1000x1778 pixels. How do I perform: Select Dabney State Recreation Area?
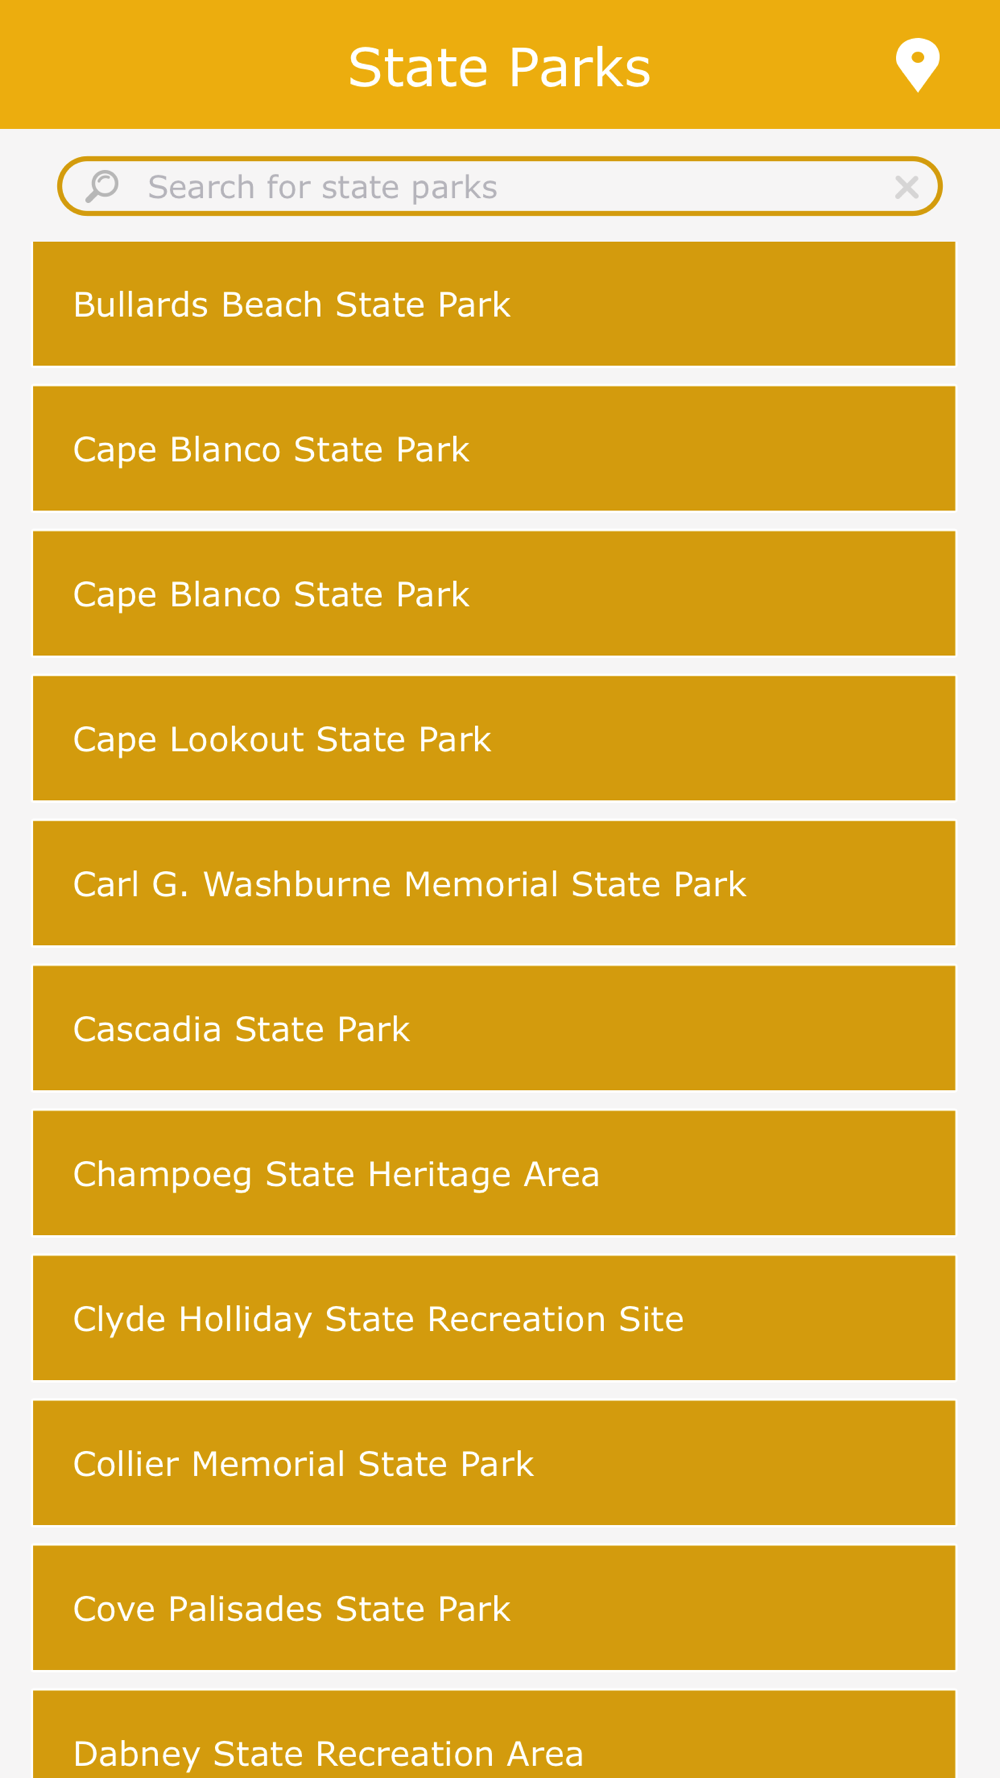coord(494,1735)
